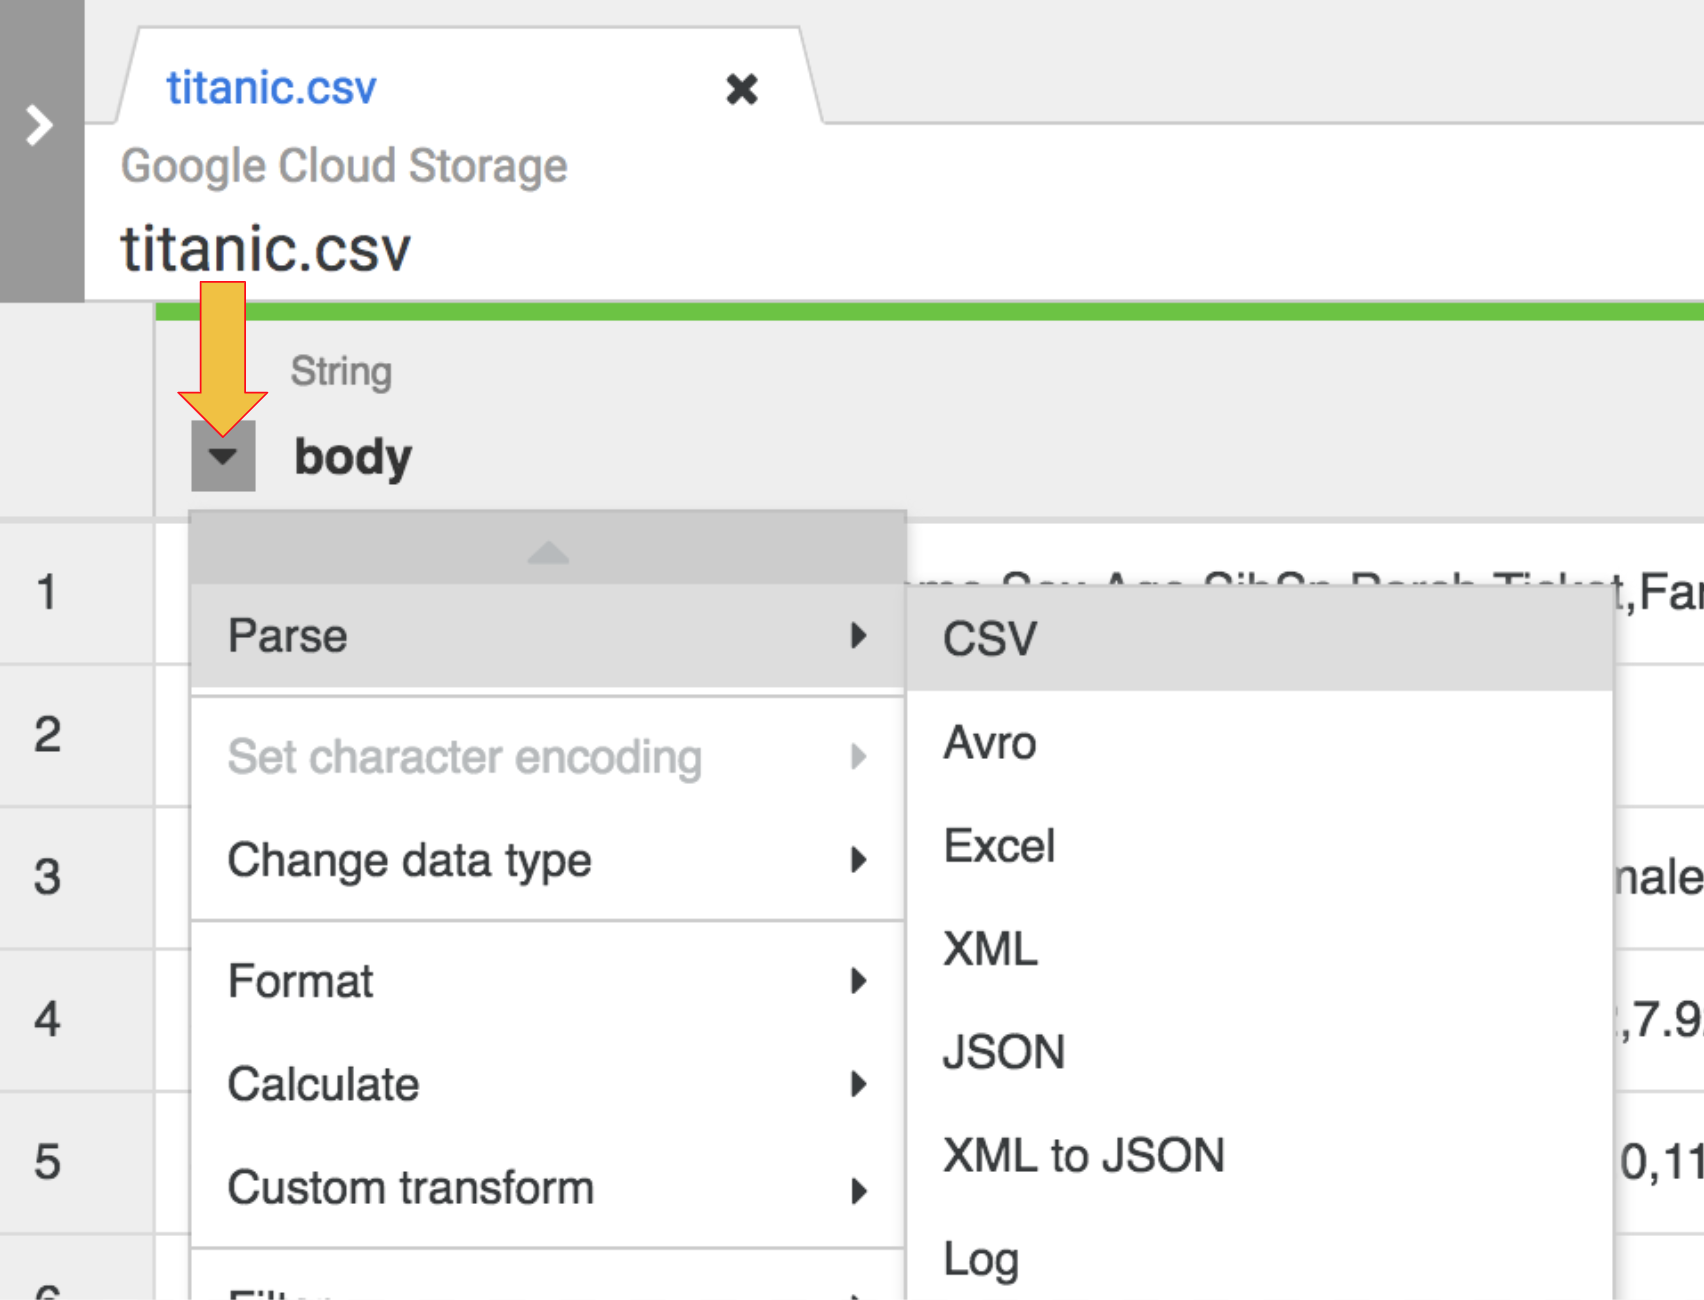Screen dimensions: 1704x1300
Task: Choose Avro as the parse format
Action: pyautogui.click(x=990, y=743)
